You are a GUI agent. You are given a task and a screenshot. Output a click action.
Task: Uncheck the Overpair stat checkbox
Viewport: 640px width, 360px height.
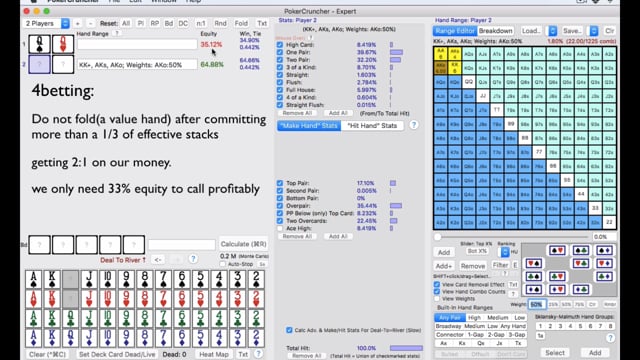280,206
